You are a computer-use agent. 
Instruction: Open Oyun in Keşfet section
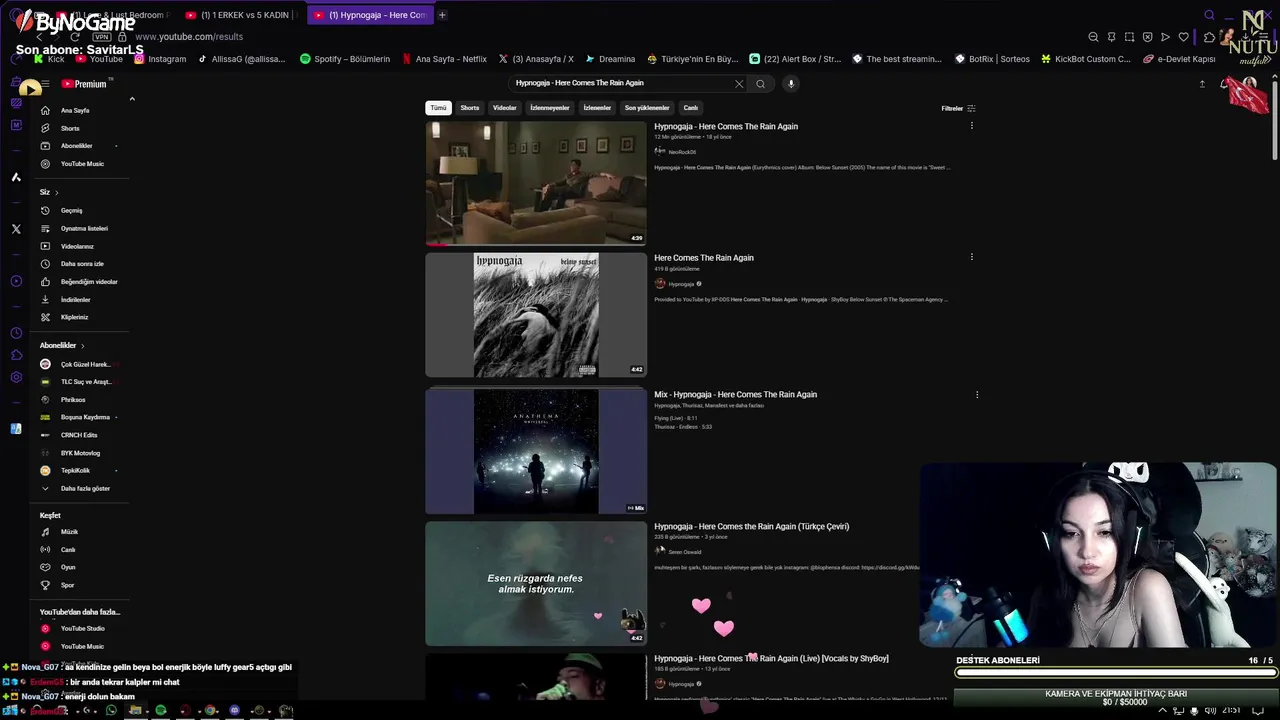tap(67, 567)
